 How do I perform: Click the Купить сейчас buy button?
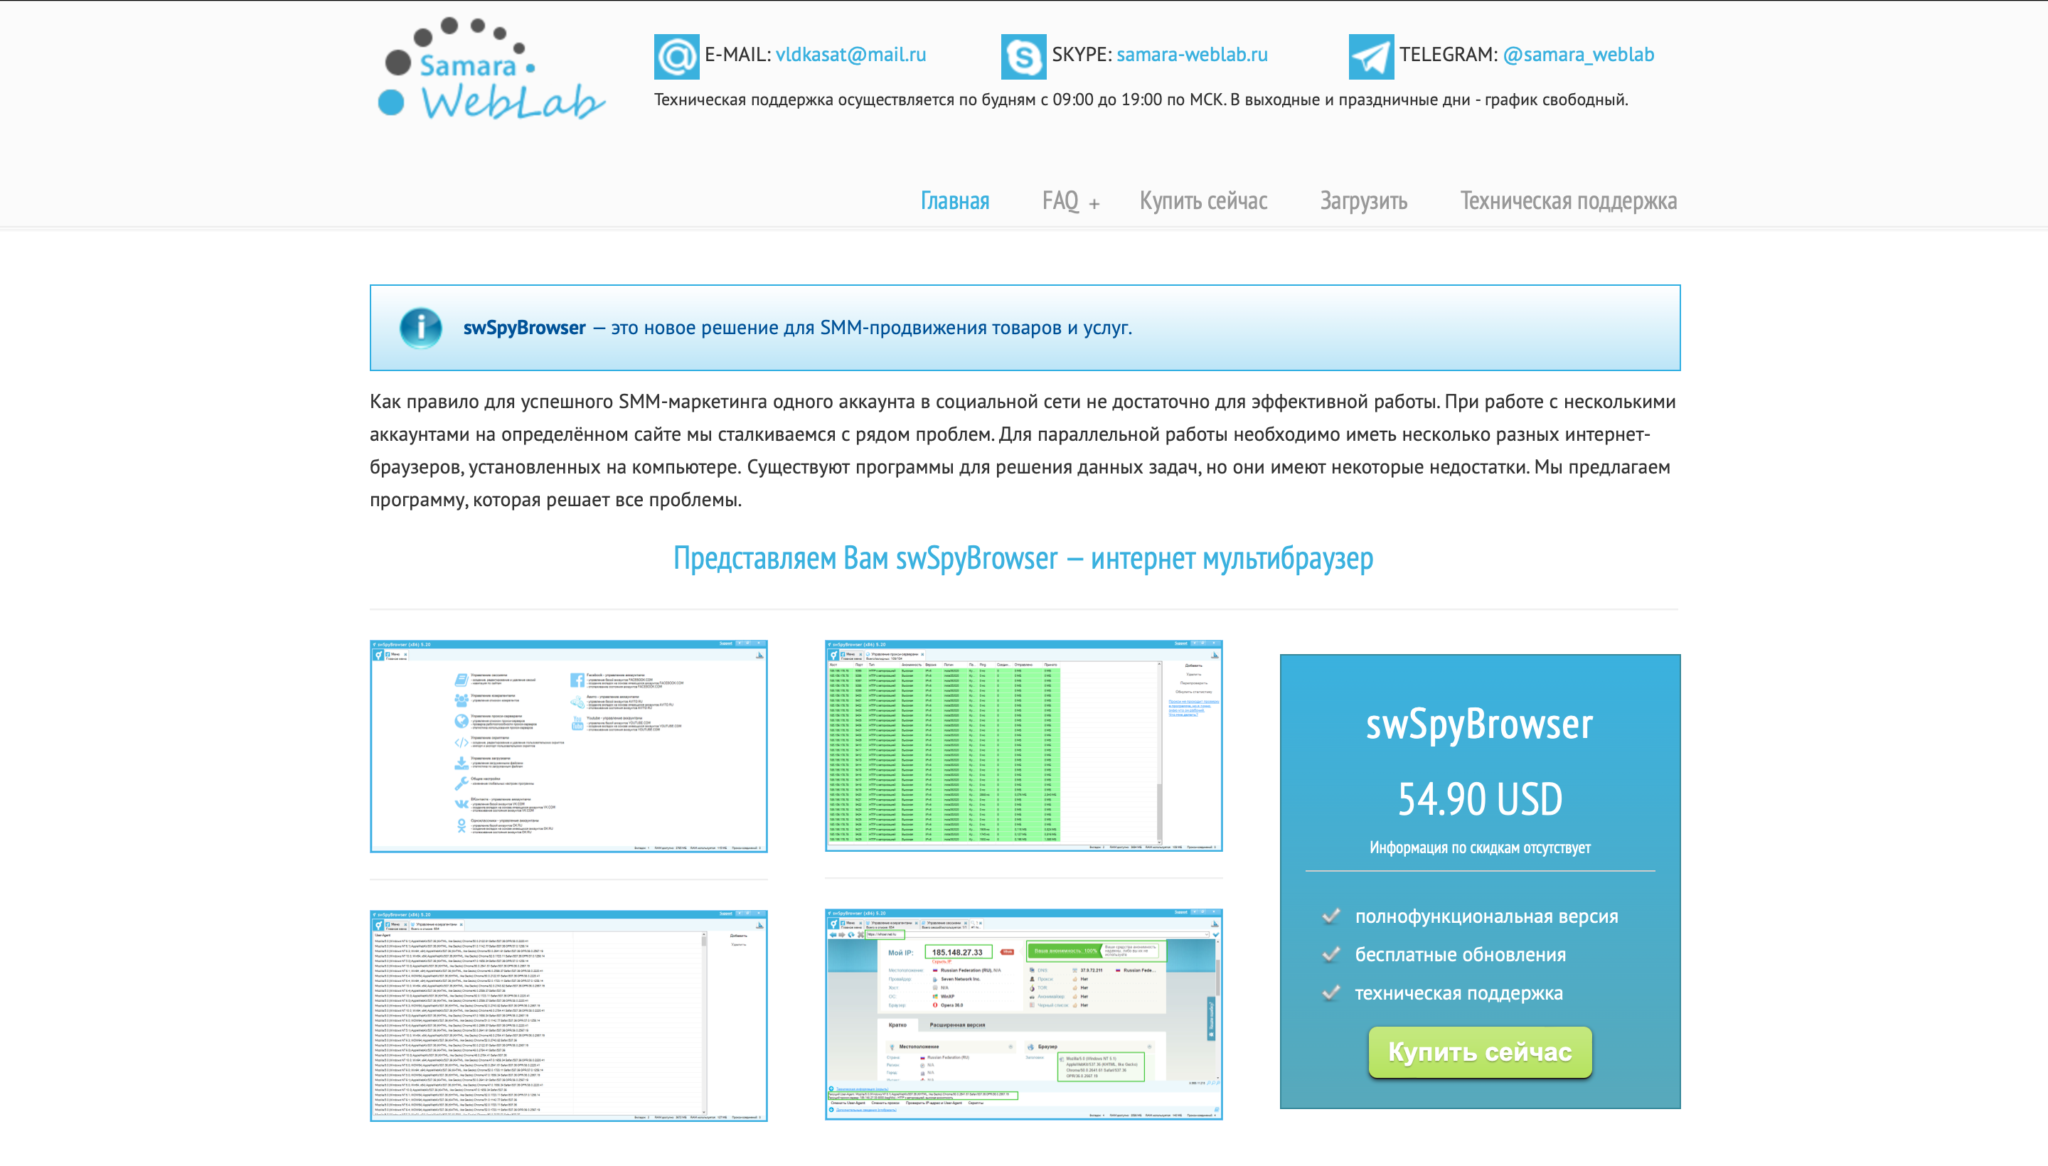(1480, 1052)
